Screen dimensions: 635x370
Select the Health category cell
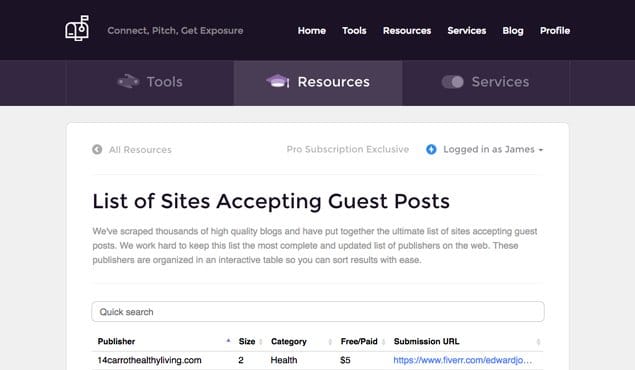pyautogui.click(x=283, y=360)
